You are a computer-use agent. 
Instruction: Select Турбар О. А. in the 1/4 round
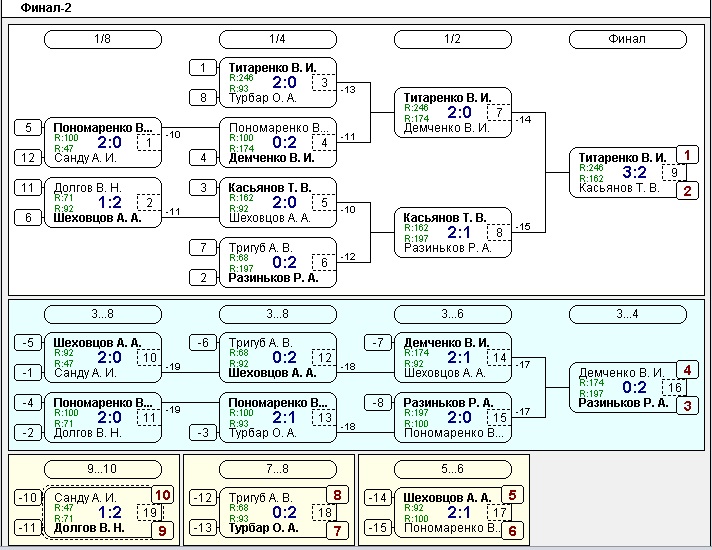[262, 99]
